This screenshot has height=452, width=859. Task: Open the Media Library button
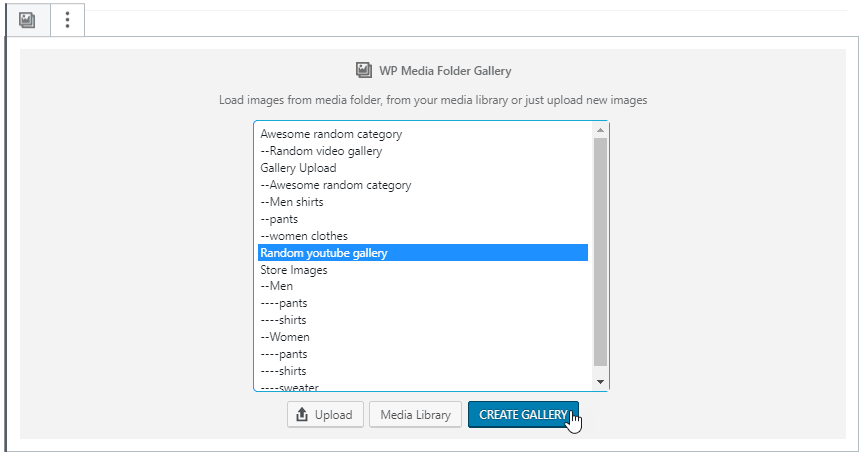pos(415,414)
